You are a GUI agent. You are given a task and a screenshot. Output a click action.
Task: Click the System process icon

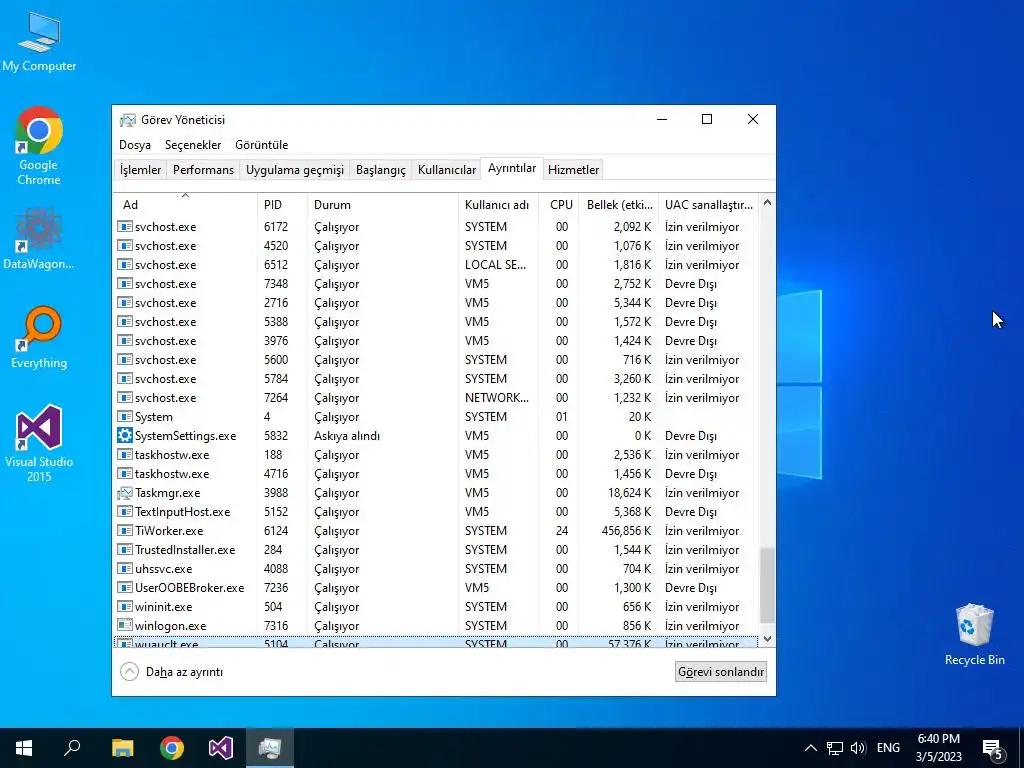click(125, 416)
